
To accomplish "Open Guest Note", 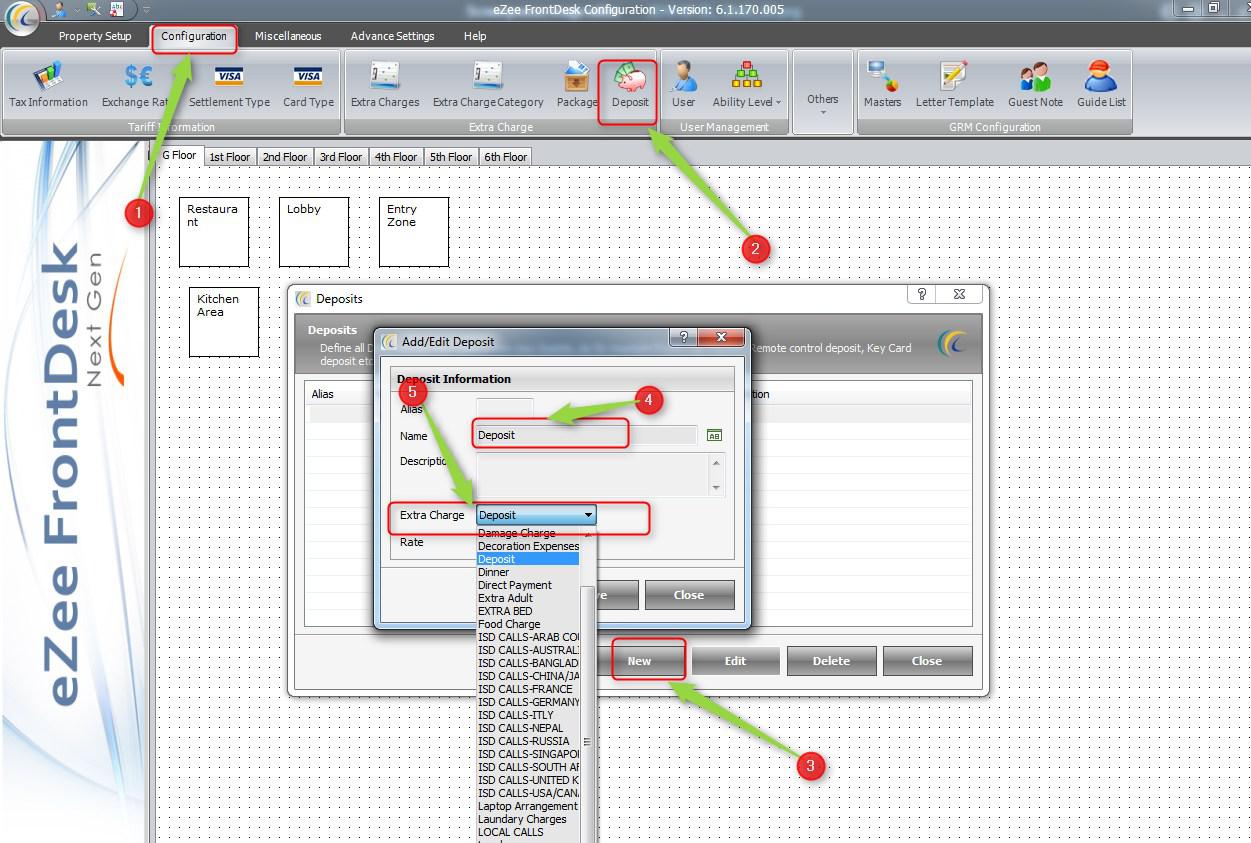I will pyautogui.click(x=1035, y=85).
